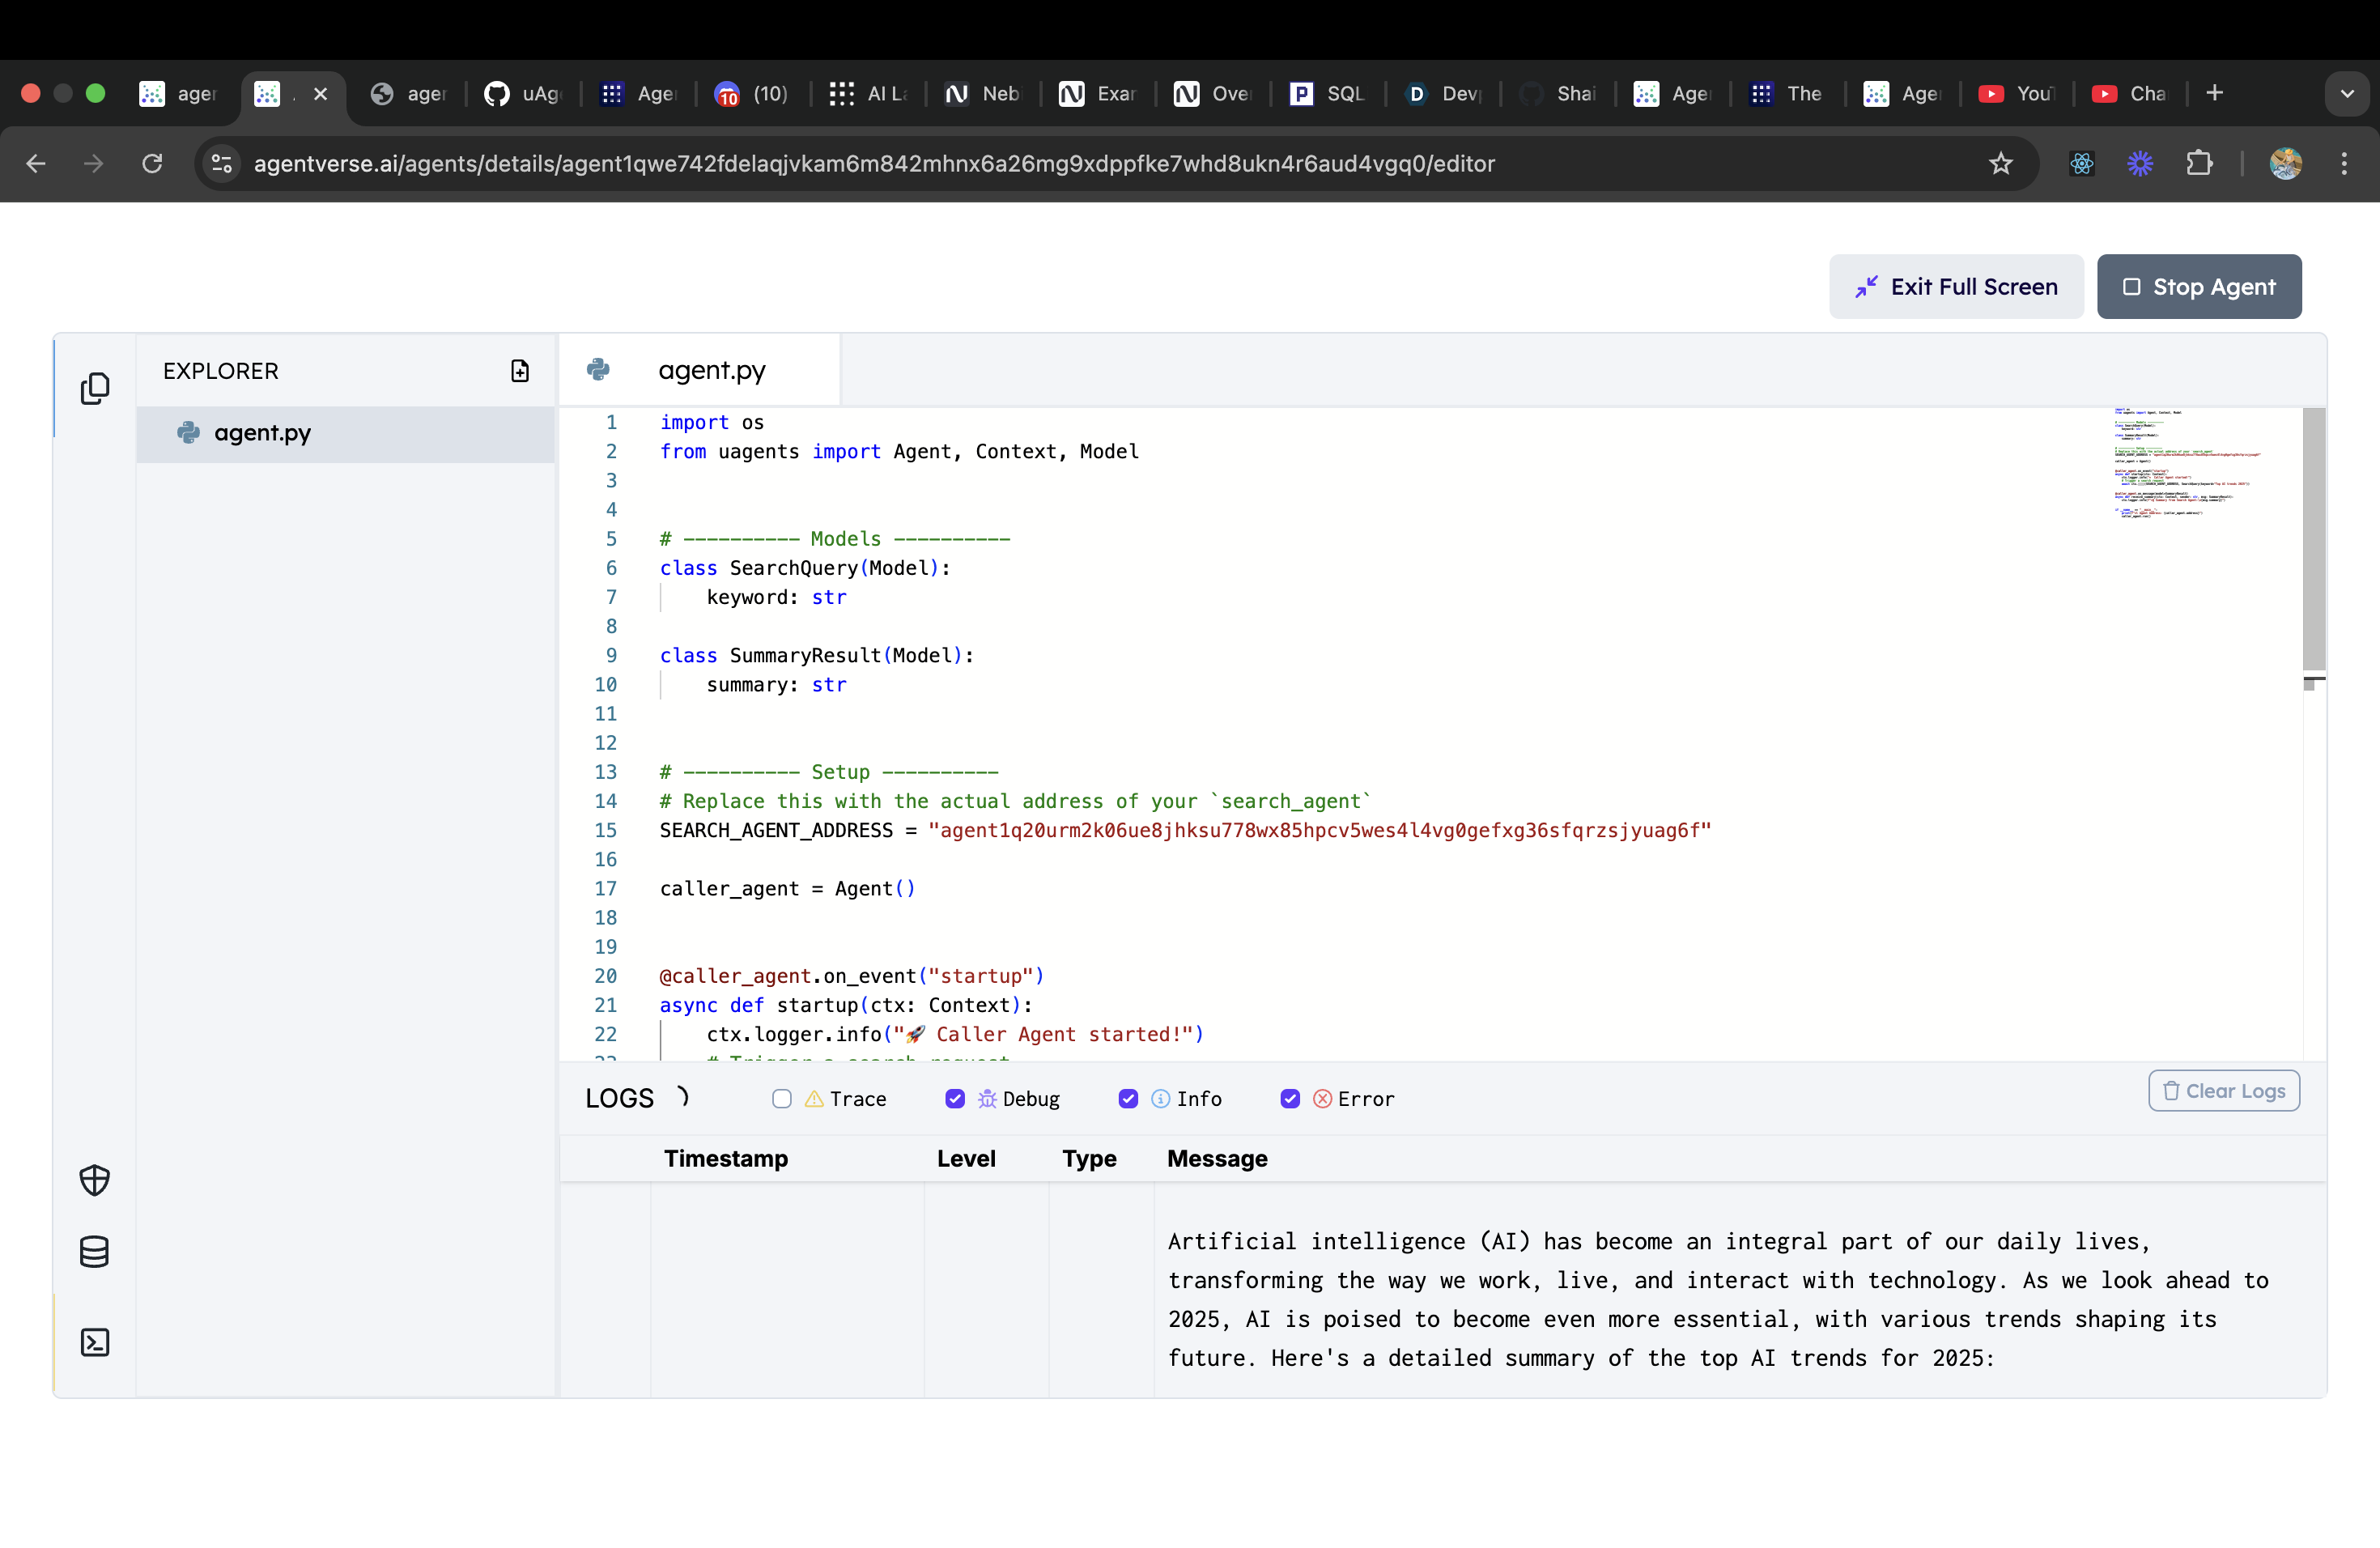Screen dimensions: 2380x1548
Task: Bookmark this page with the star icon
Action: click(2000, 163)
